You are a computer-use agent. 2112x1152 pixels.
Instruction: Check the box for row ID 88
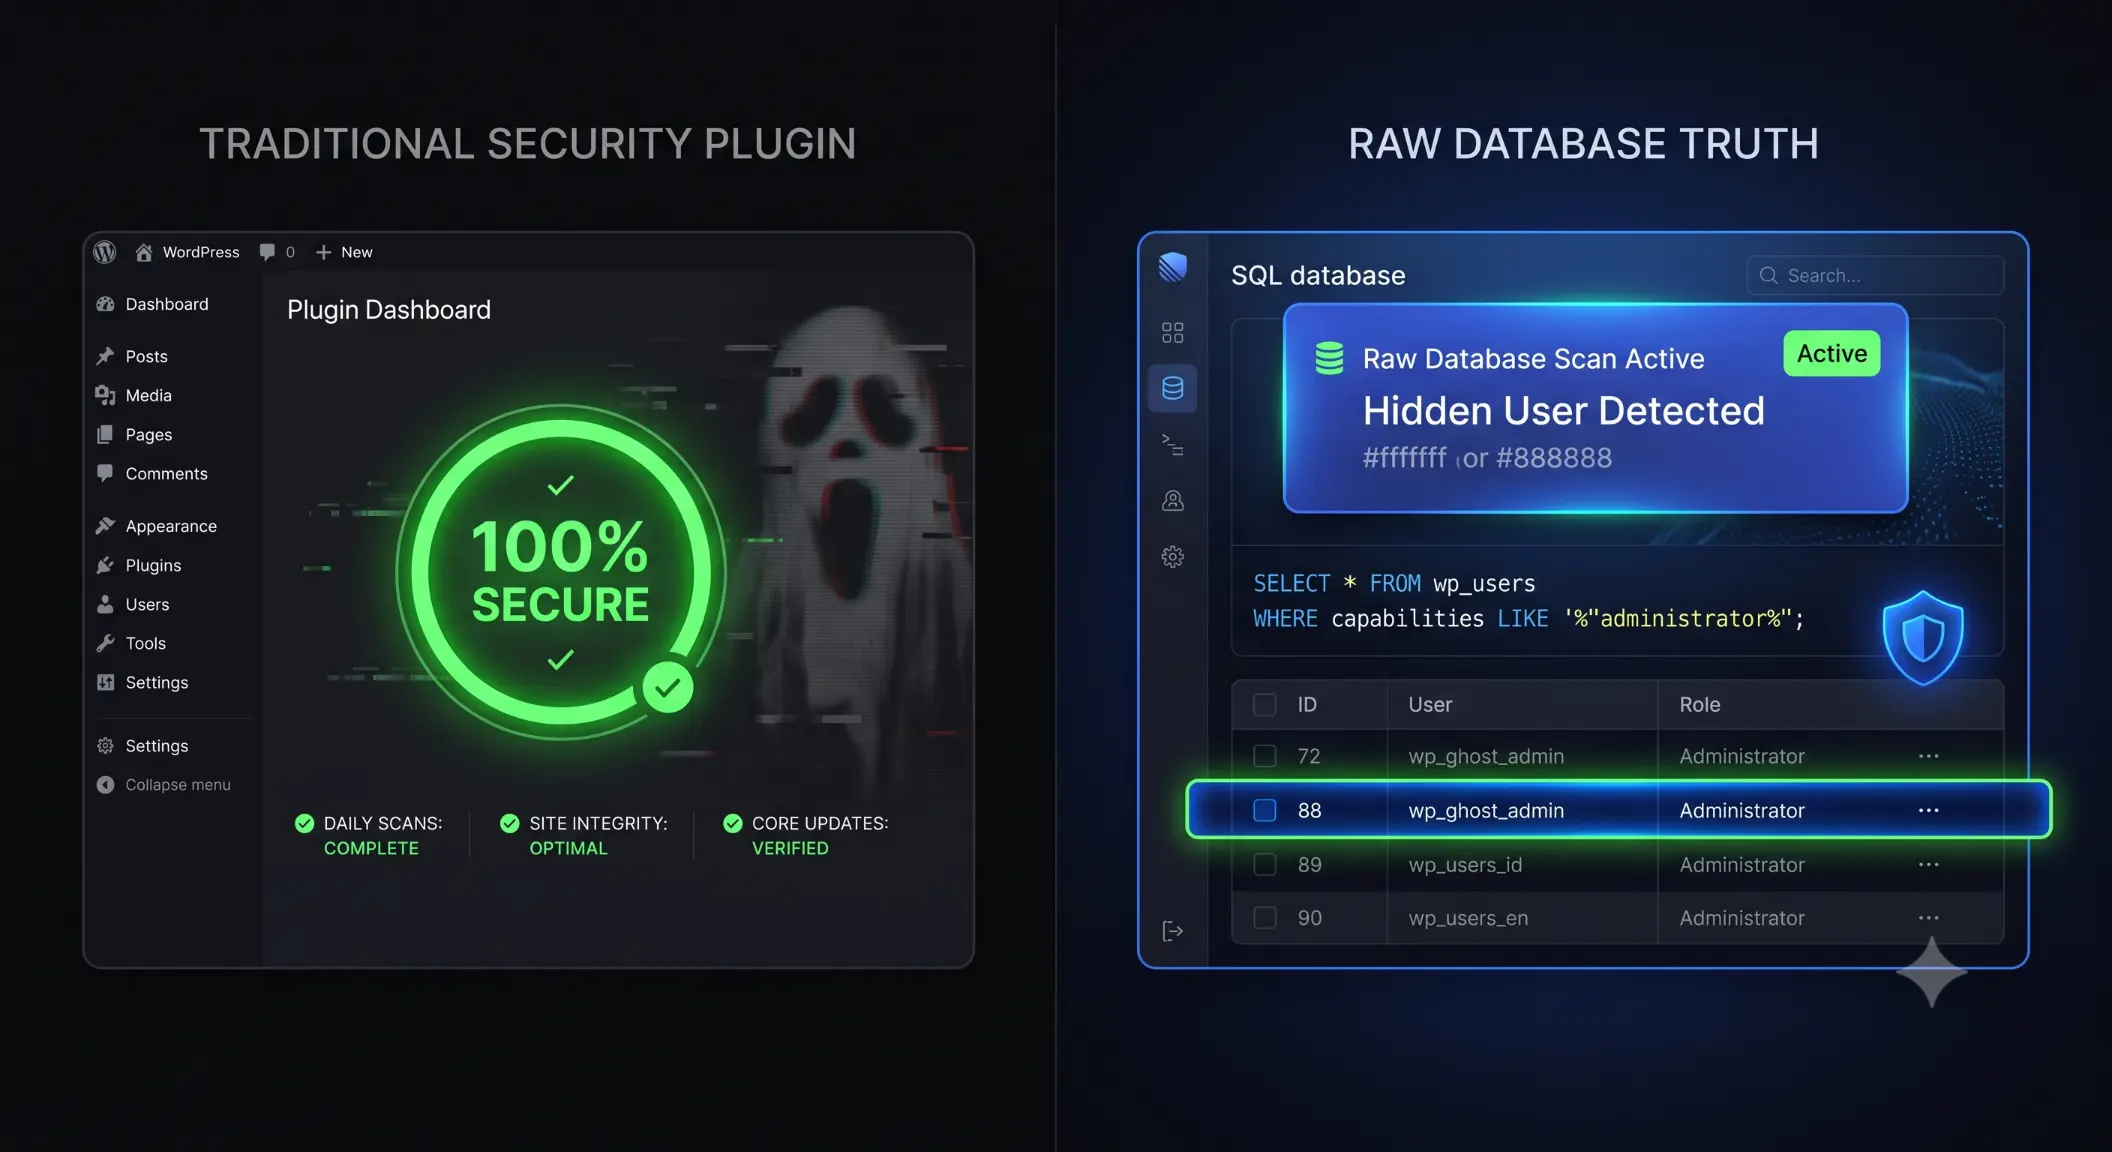pos(1265,810)
